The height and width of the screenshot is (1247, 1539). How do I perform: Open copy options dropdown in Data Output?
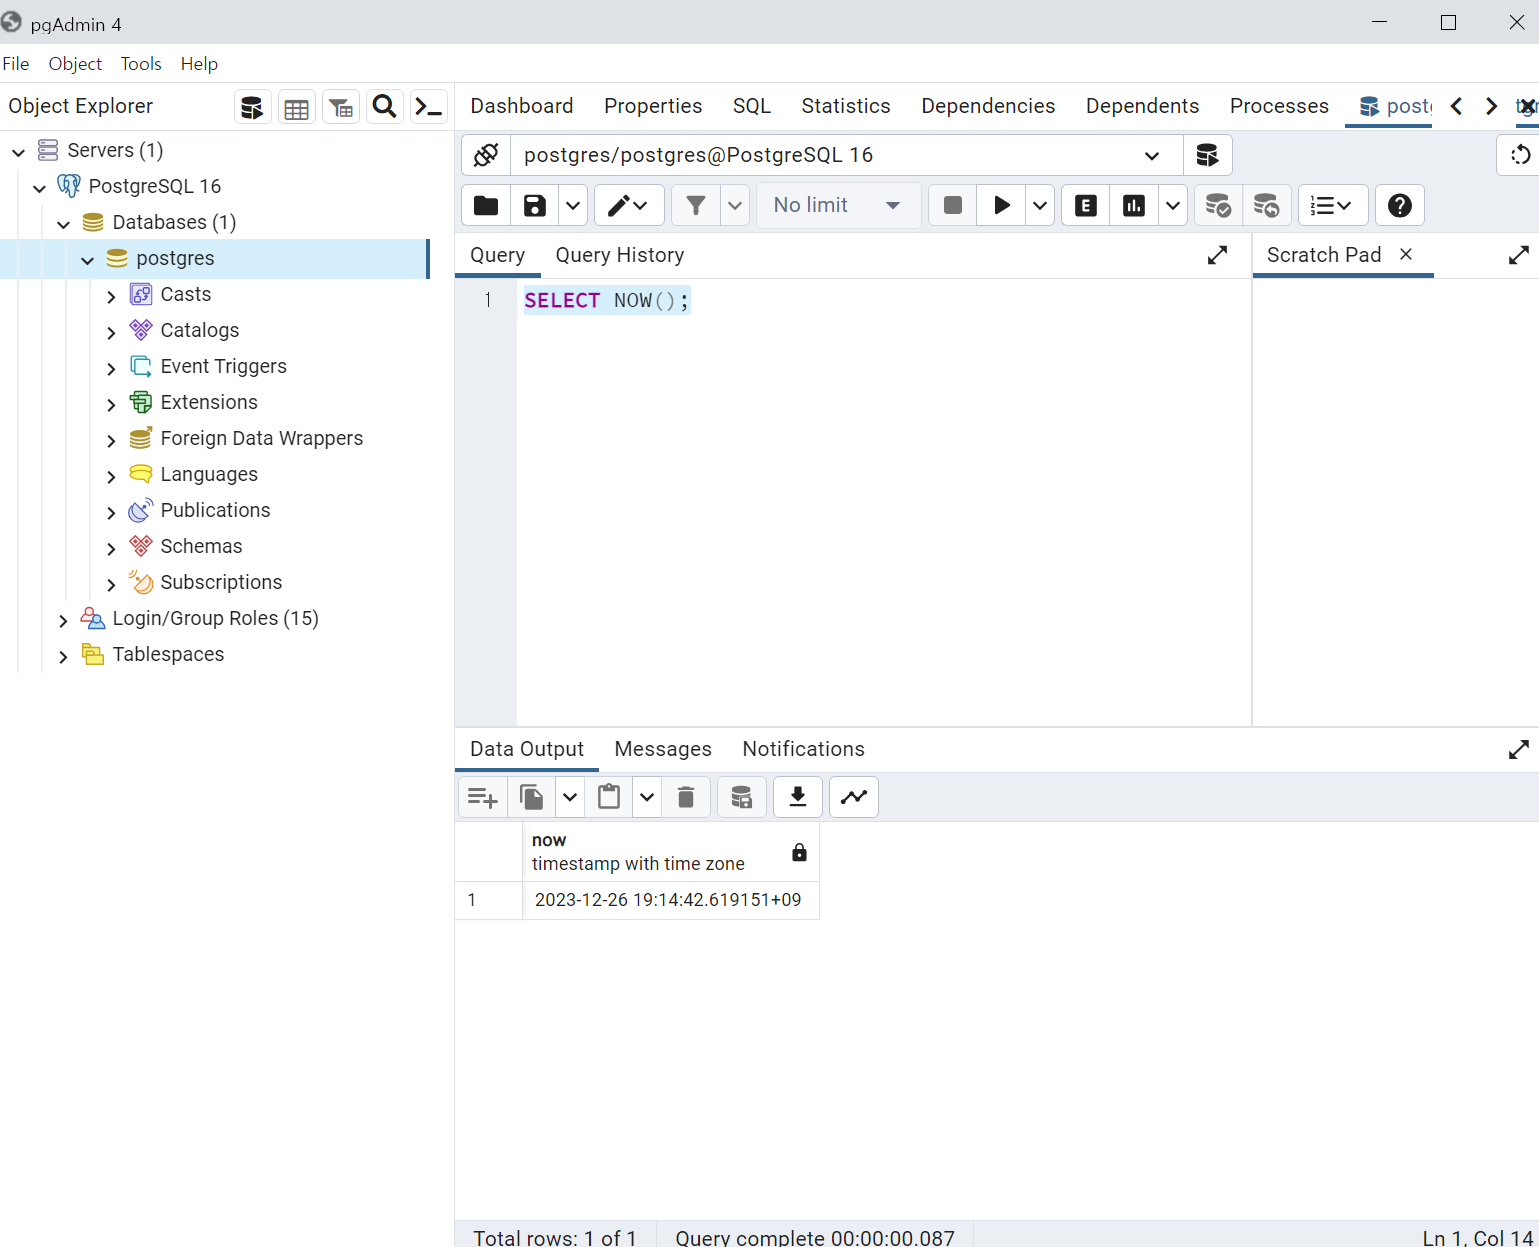coord(569,797)
